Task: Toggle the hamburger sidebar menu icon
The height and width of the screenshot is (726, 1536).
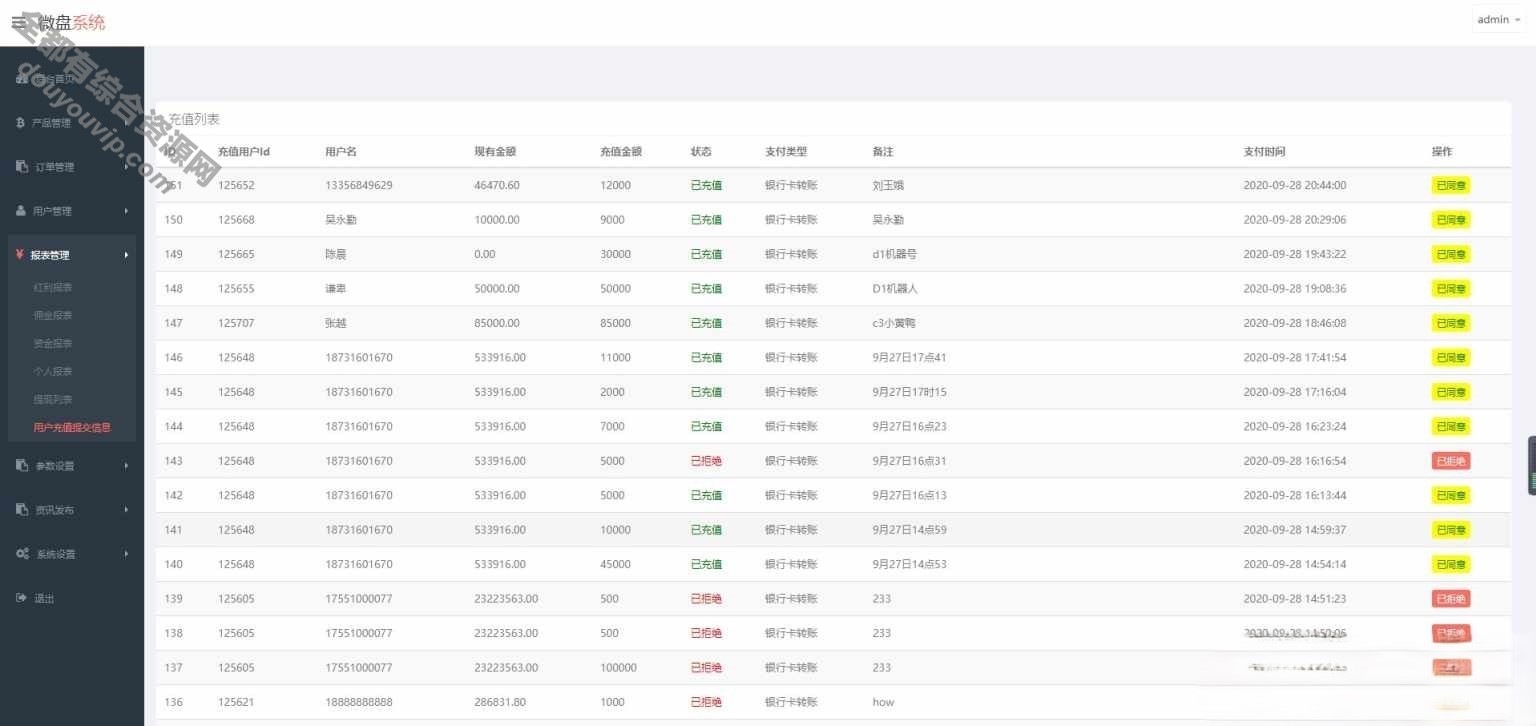Action: click(19, 21)
